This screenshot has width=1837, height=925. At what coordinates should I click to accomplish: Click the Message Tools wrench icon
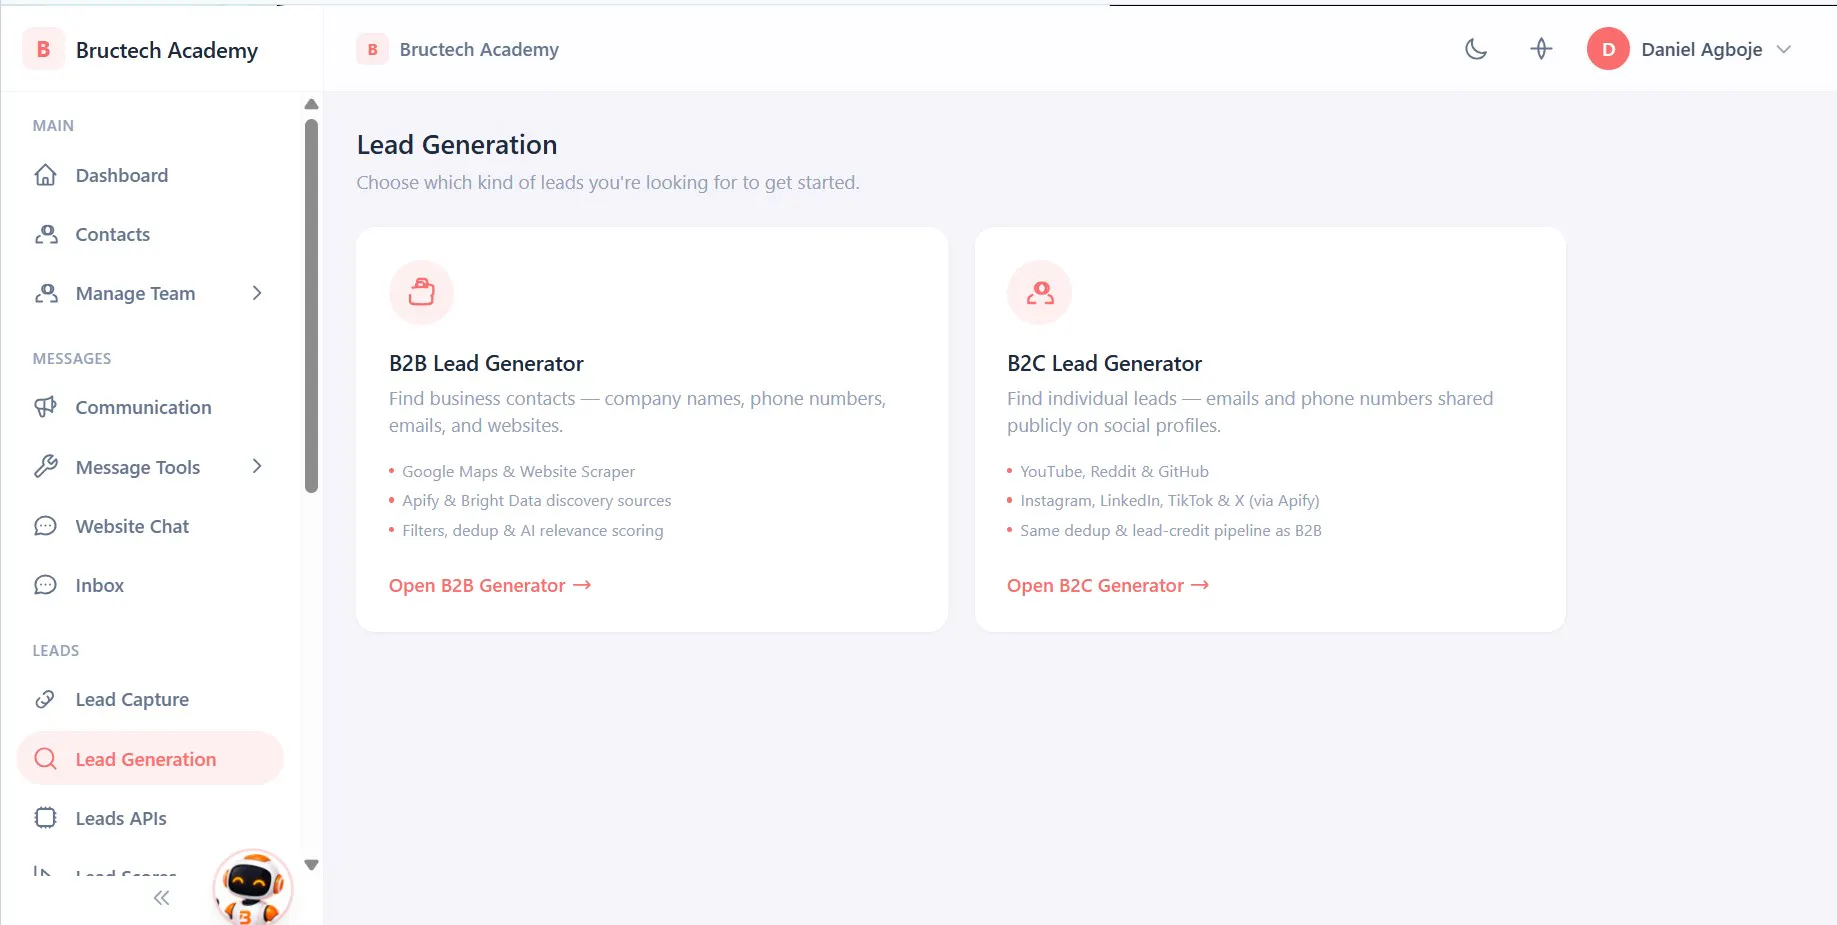coord(45,466)
